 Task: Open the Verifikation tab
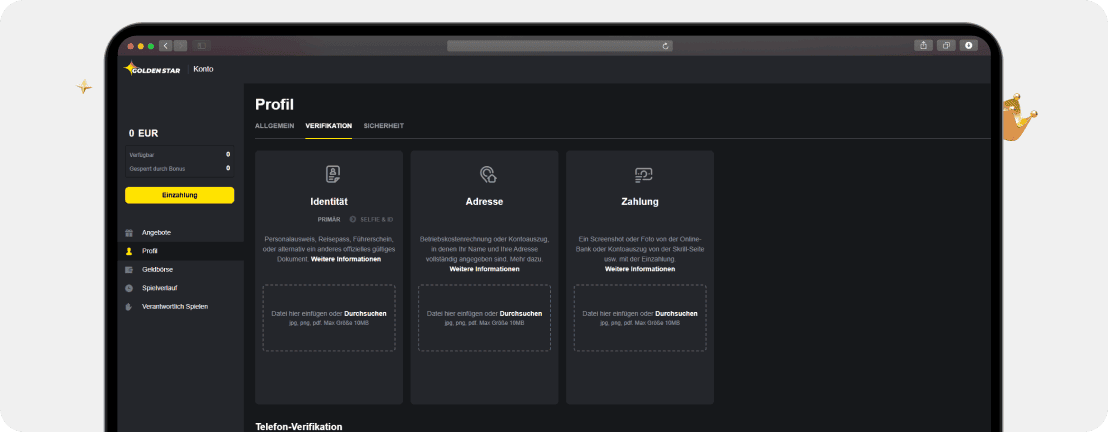[329, 126]
